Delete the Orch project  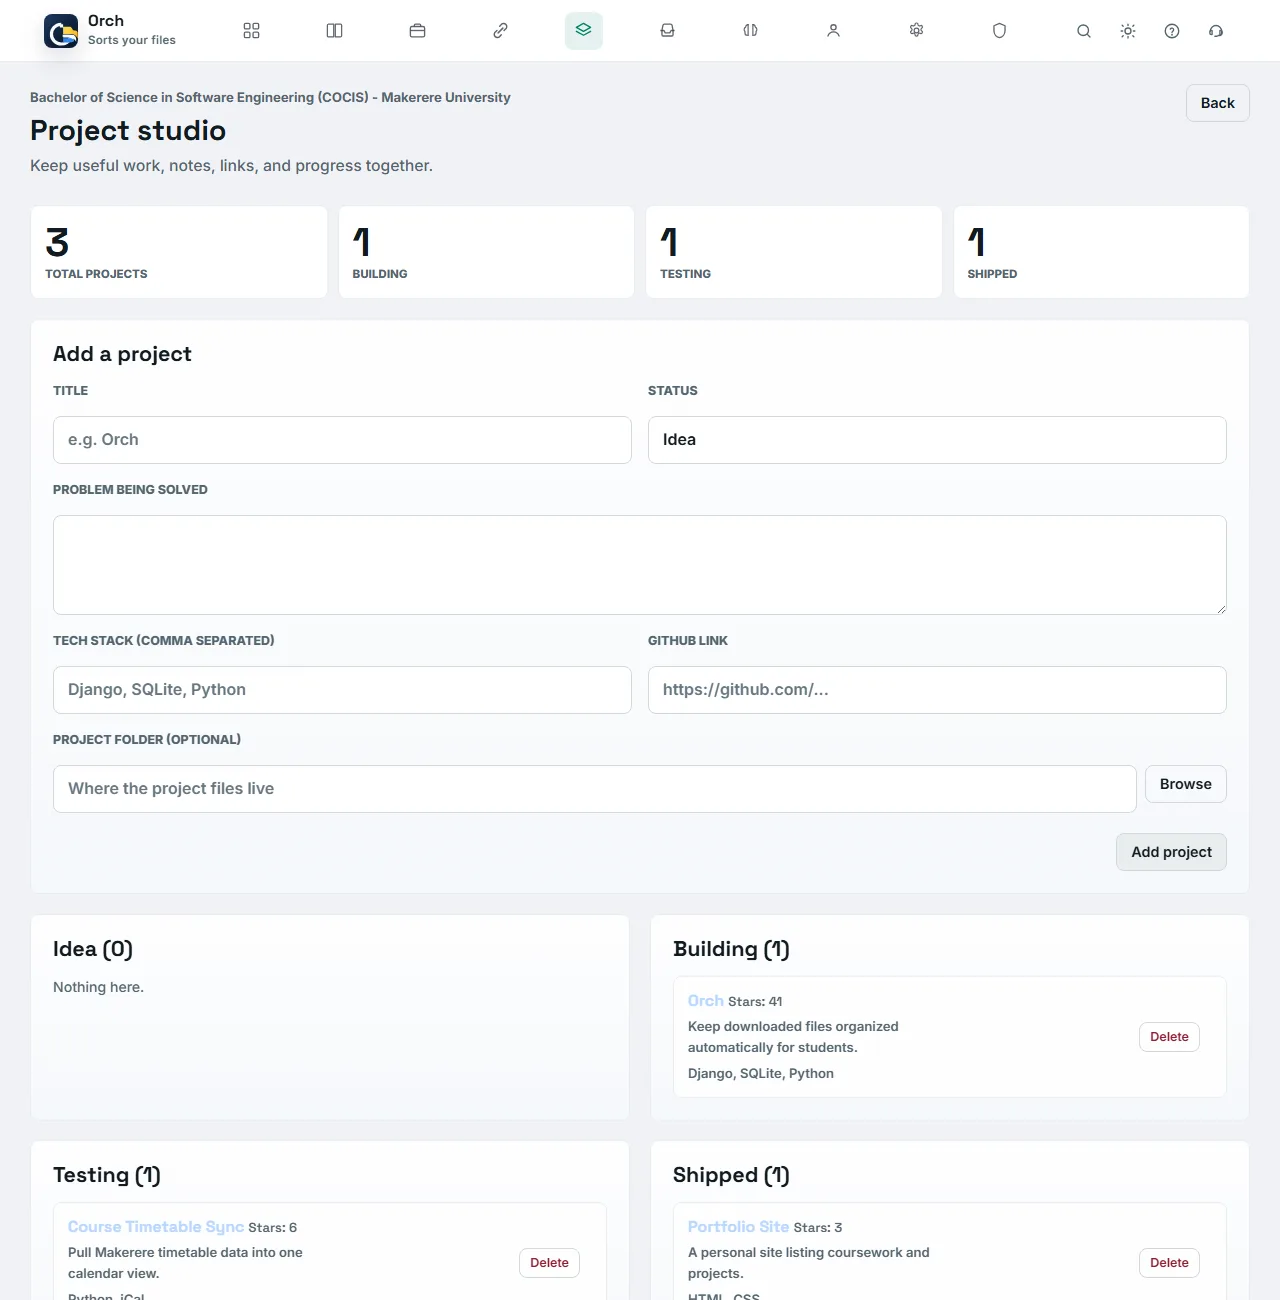click(1169, 1037)
